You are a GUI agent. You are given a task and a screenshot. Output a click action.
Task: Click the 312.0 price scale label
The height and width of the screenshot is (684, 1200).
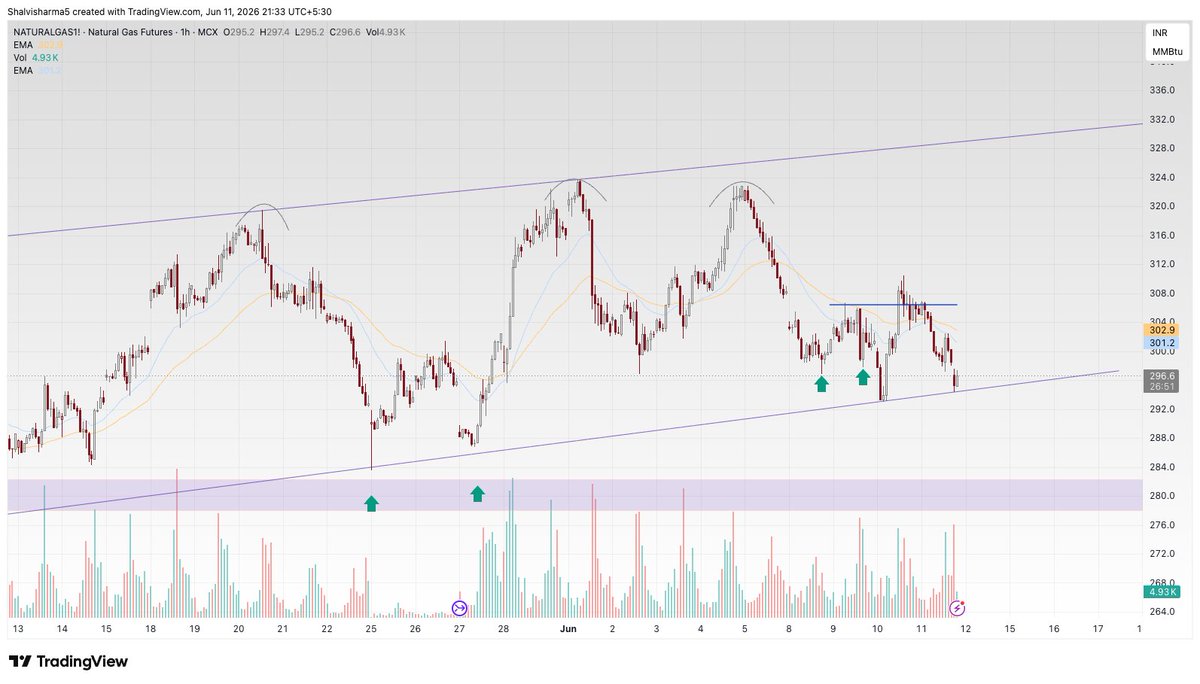pyautogui.click(x=1161, y=265)
